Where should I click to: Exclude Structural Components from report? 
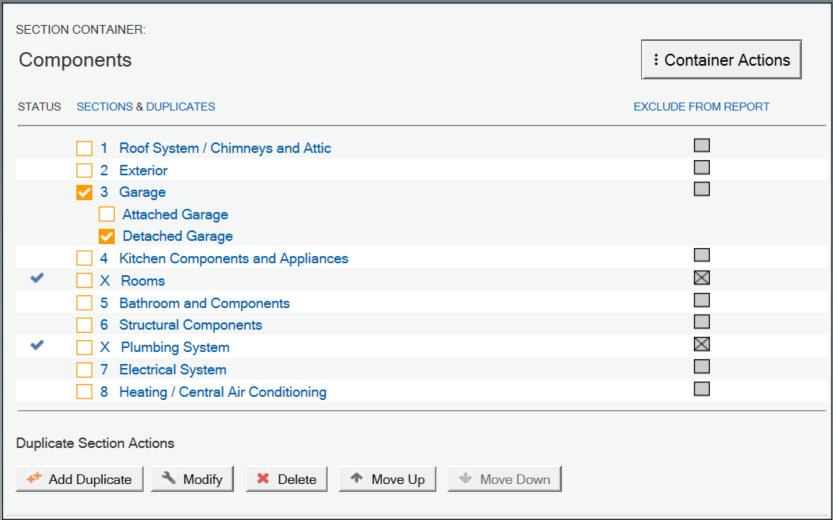tap(702, 322)
